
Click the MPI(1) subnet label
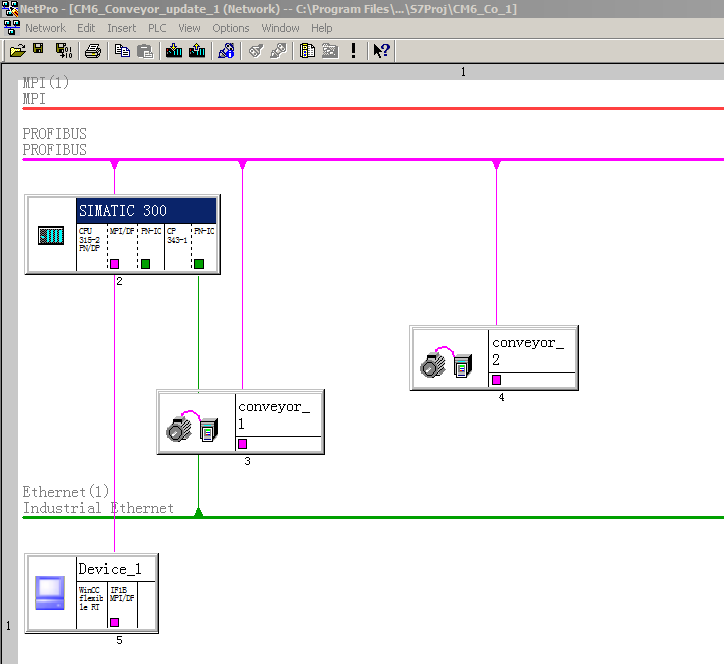point(46,83)
